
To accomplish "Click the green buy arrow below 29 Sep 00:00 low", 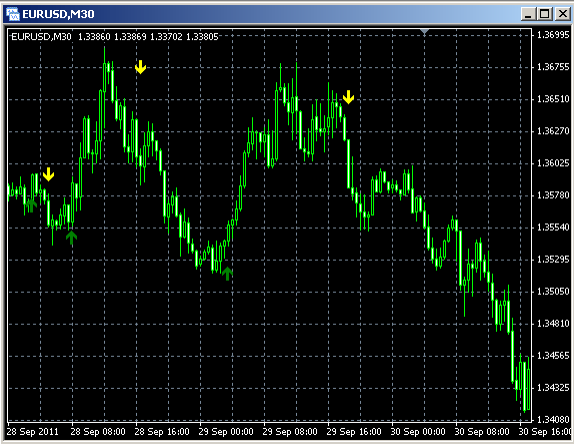I will (227, 273).
